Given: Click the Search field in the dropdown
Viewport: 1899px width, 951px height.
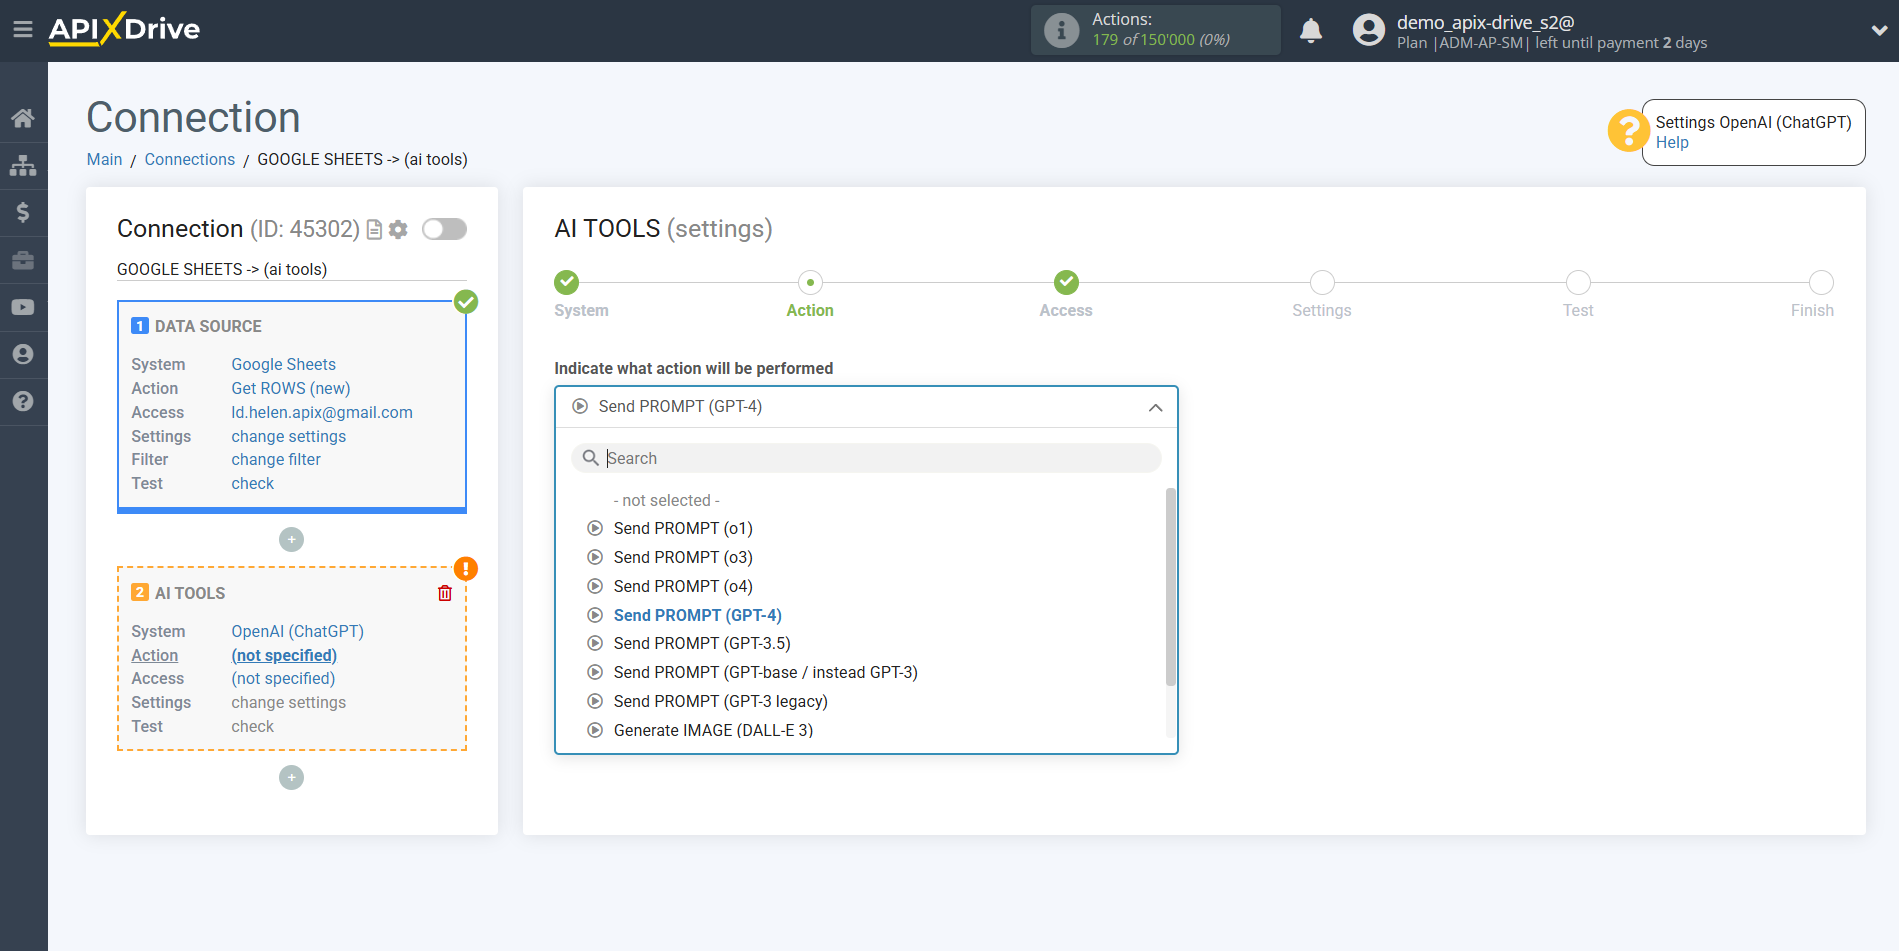Looking at the screenshot, I should 866,458.
